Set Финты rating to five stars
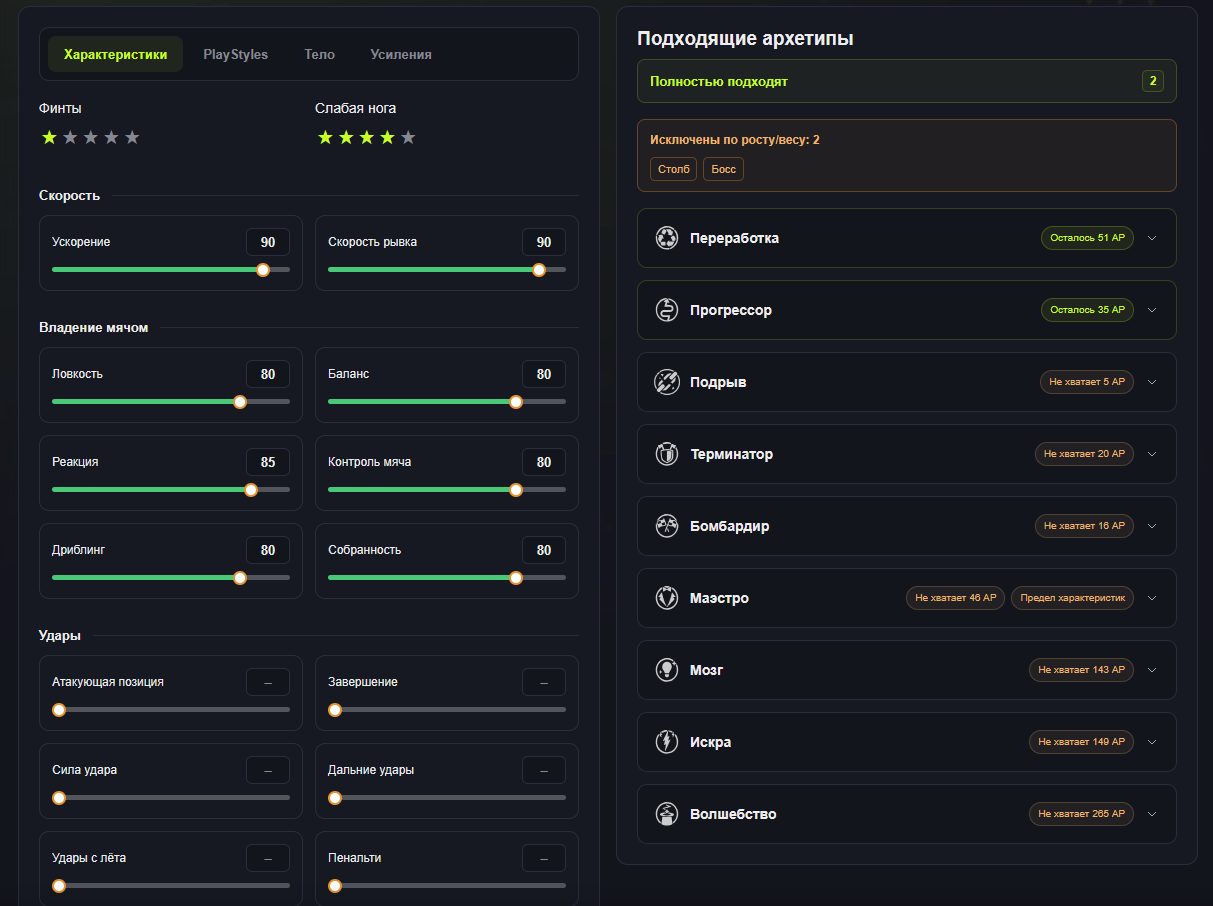1213x906 pixels. 132,137
